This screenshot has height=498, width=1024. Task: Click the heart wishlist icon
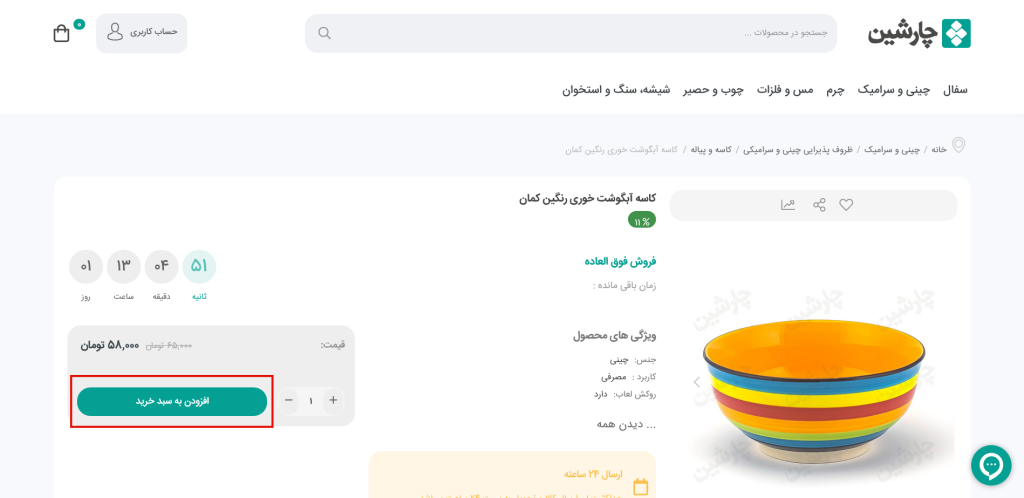[x=846, y=205]
